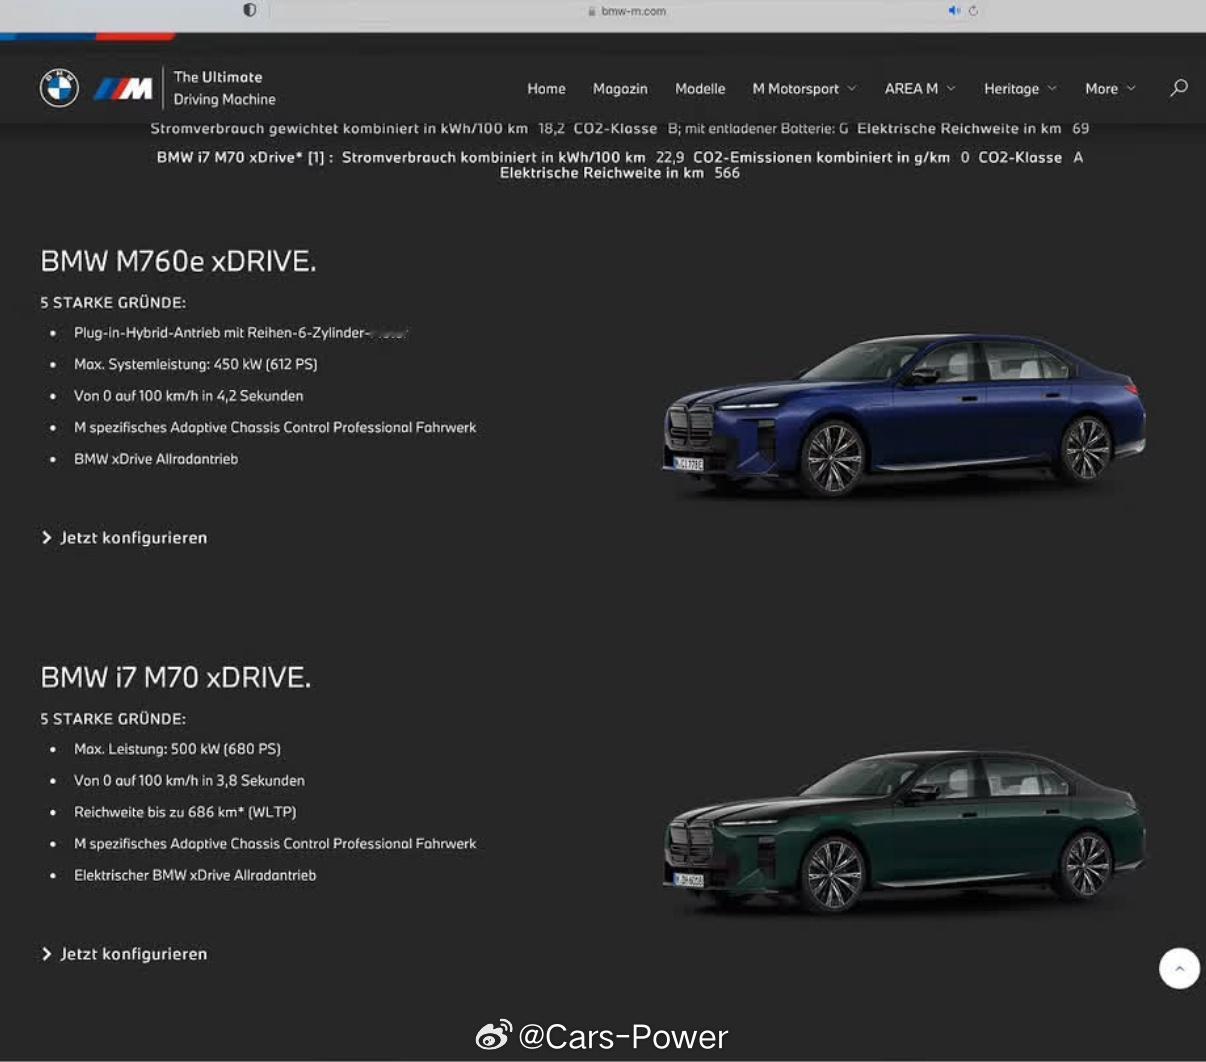Click 'Von 0 auf 100 km/h in 3,8 Sekunden'
1206x1062 pixels.
coord(189,781)
